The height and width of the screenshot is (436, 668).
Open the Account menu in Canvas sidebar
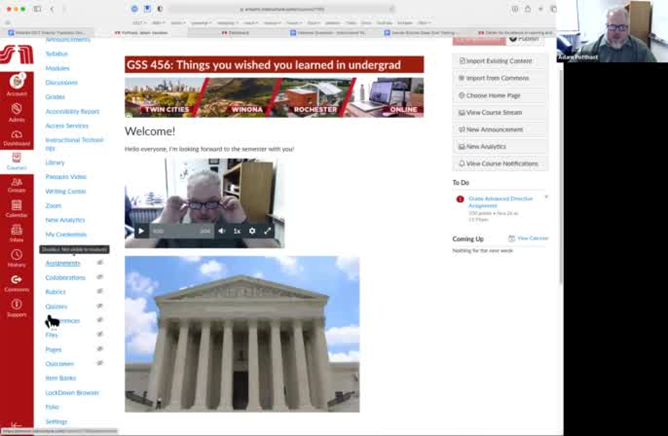(x=17, y=85)
